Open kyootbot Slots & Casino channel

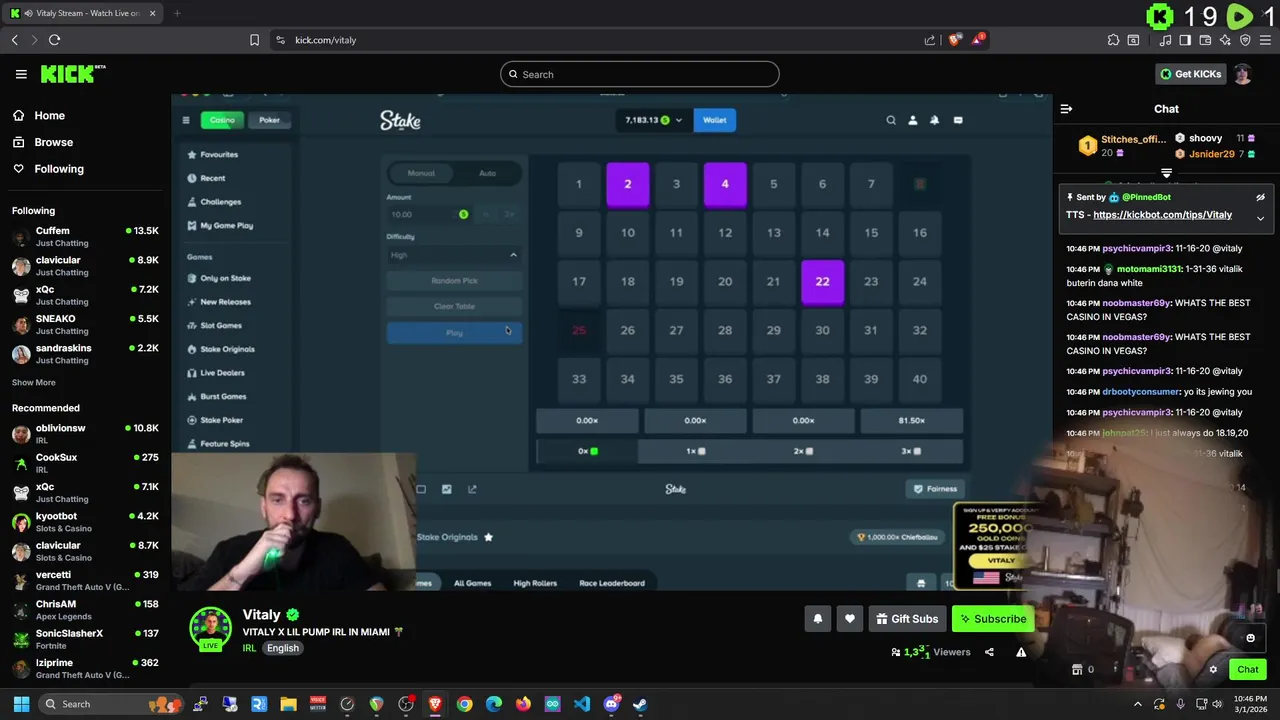pyautogui.click(x=85, y=522)
